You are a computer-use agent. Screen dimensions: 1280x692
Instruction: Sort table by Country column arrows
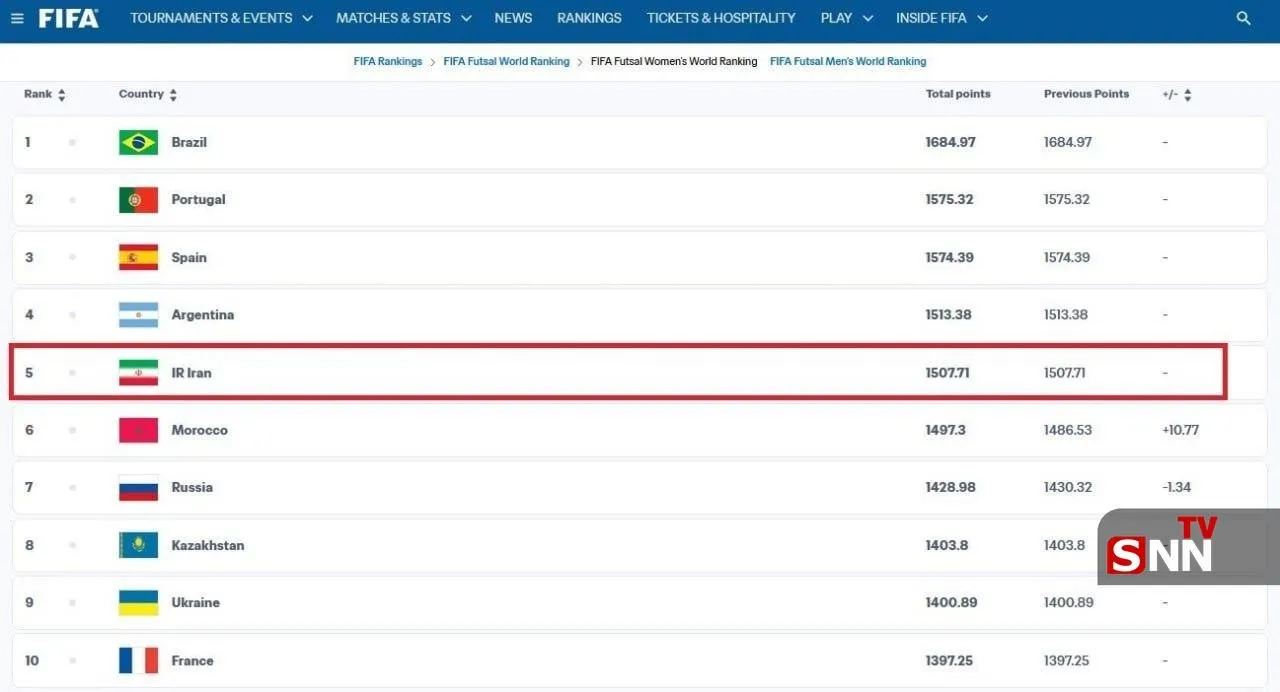coord(173,95)
